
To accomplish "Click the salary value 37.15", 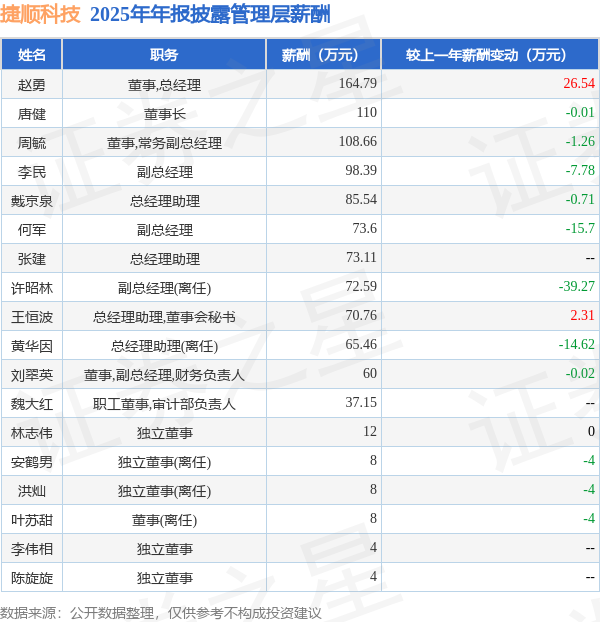I will pos(361,402).
